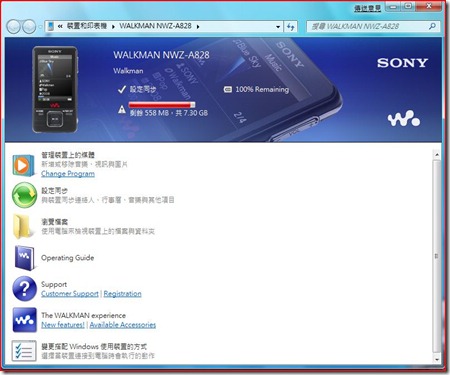Open the Operating Guide book icon
The width and height of the screenshot is (450, 375).
pos(24,258)
